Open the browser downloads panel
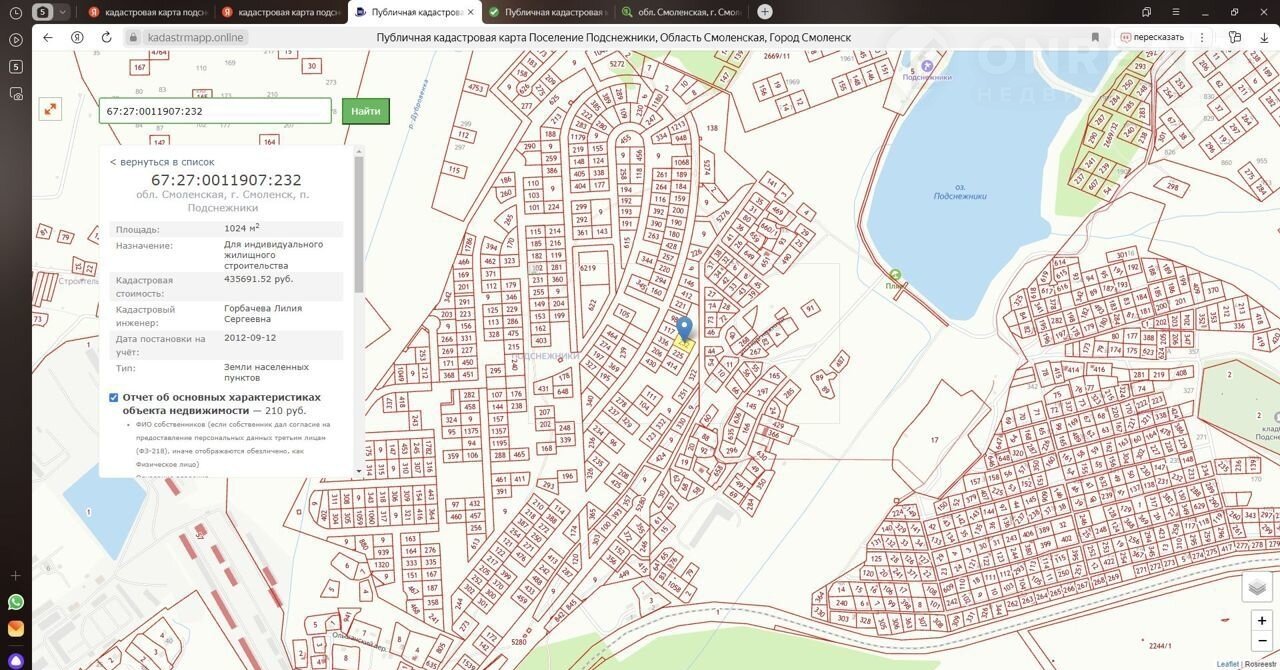 click(x=1263, y=37)
